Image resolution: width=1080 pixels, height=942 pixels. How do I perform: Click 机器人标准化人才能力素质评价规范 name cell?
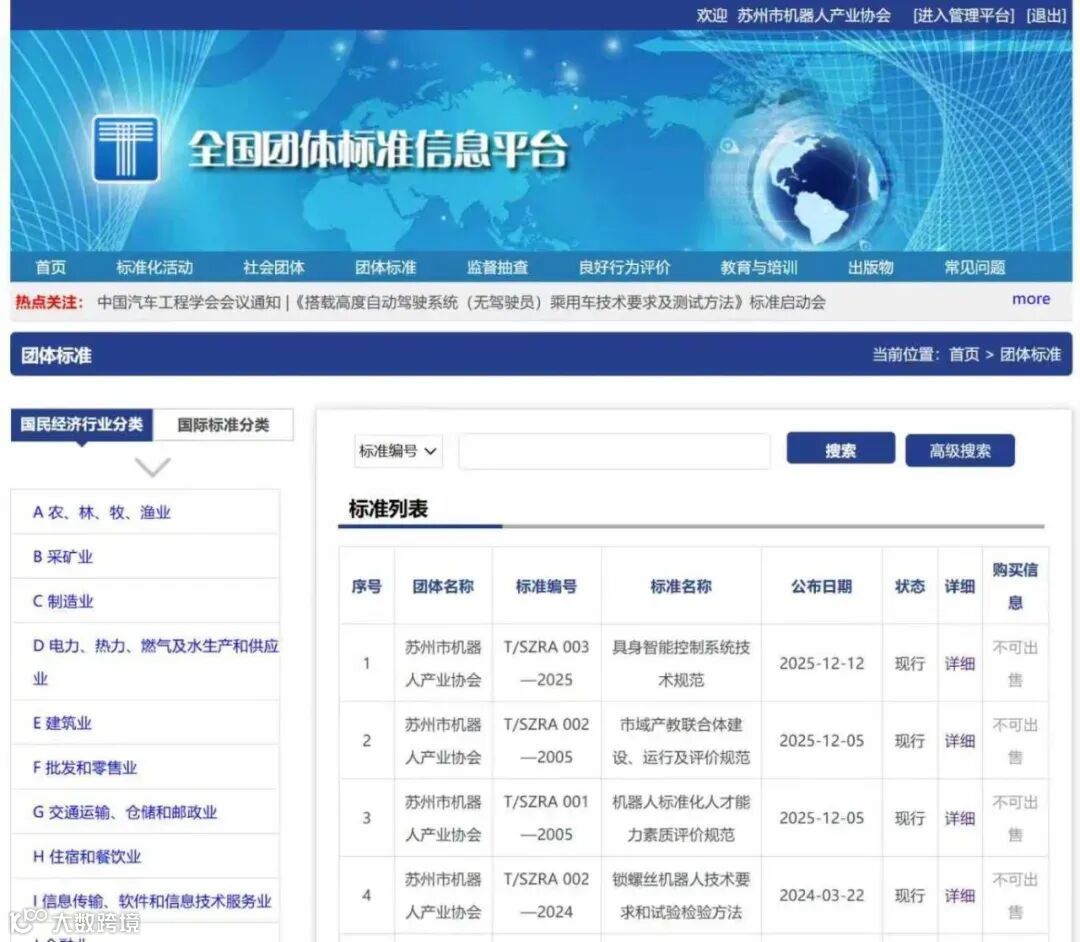pyautogui.click(x=681, y=818)
